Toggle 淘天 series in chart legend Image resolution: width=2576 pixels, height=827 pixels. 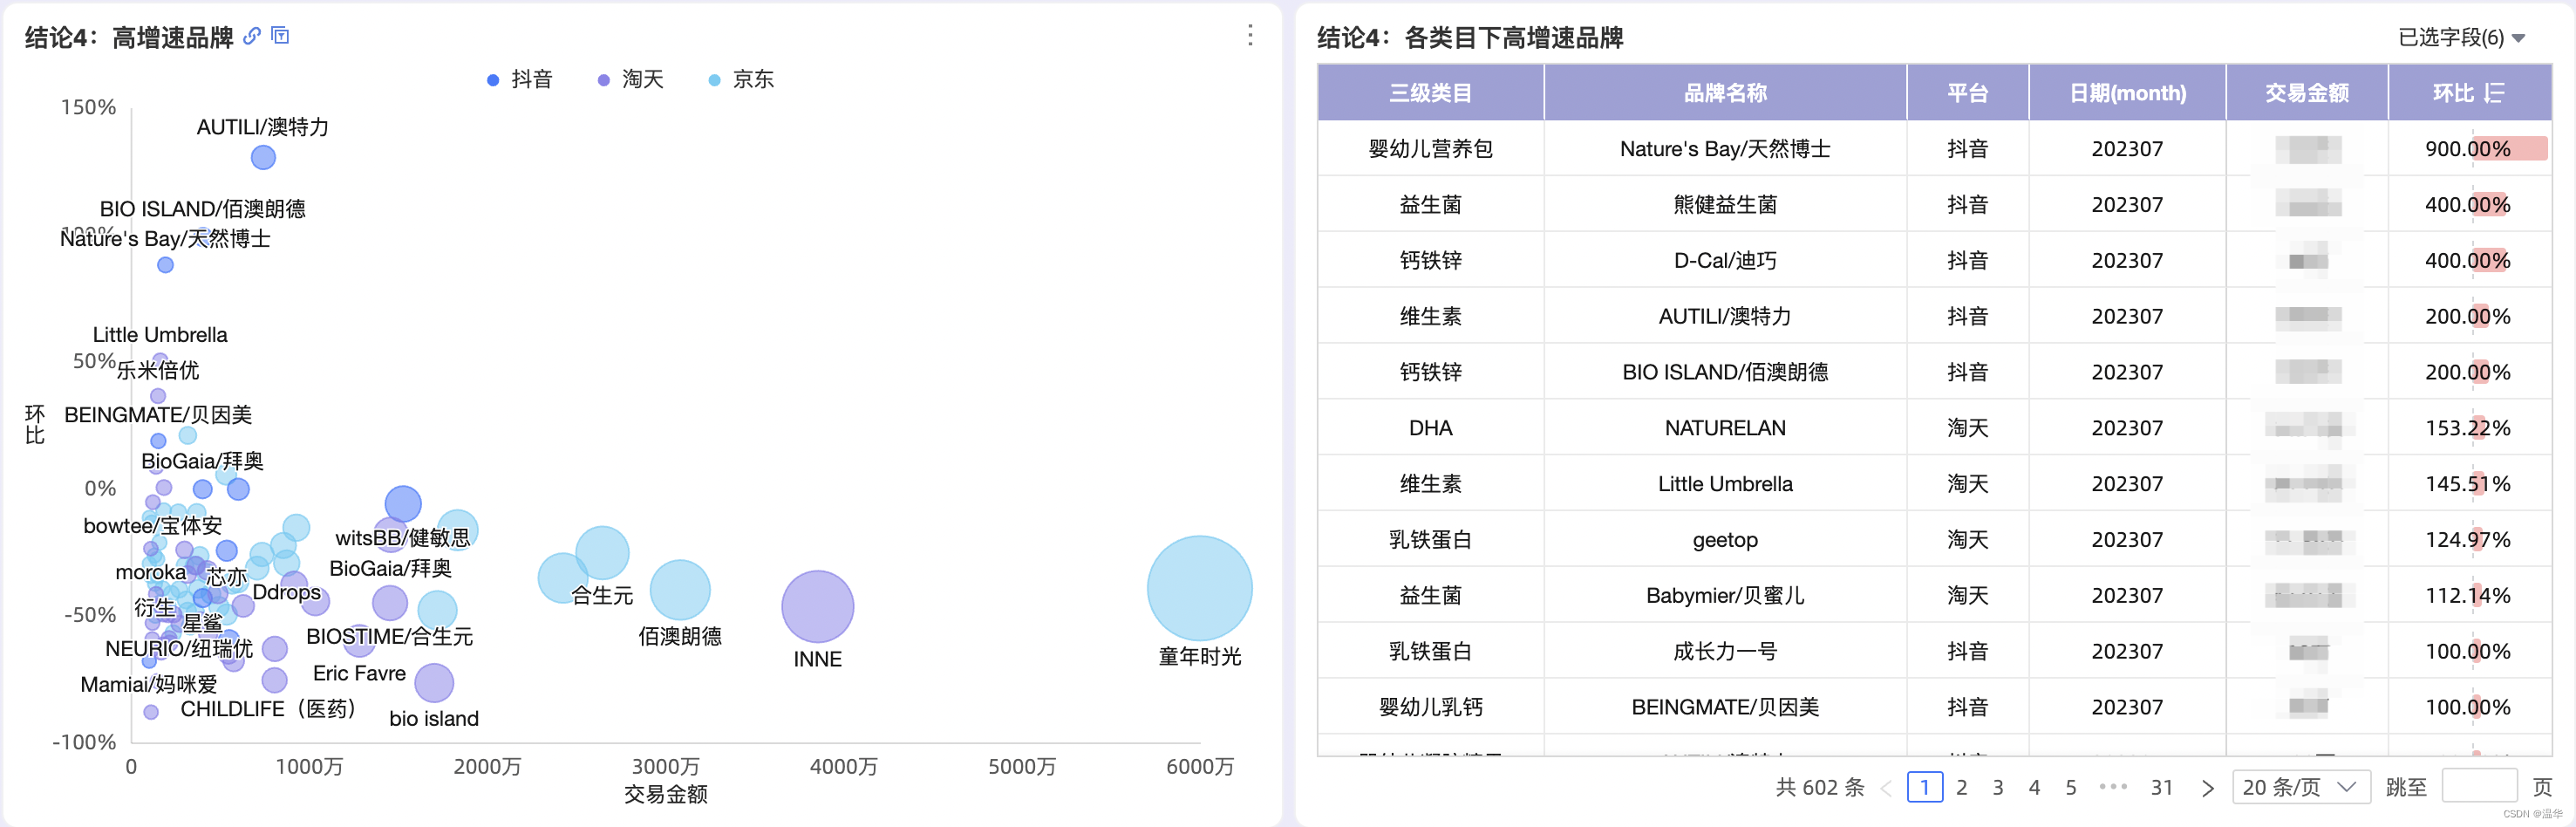pyautogui.click(x=631, y=79)
